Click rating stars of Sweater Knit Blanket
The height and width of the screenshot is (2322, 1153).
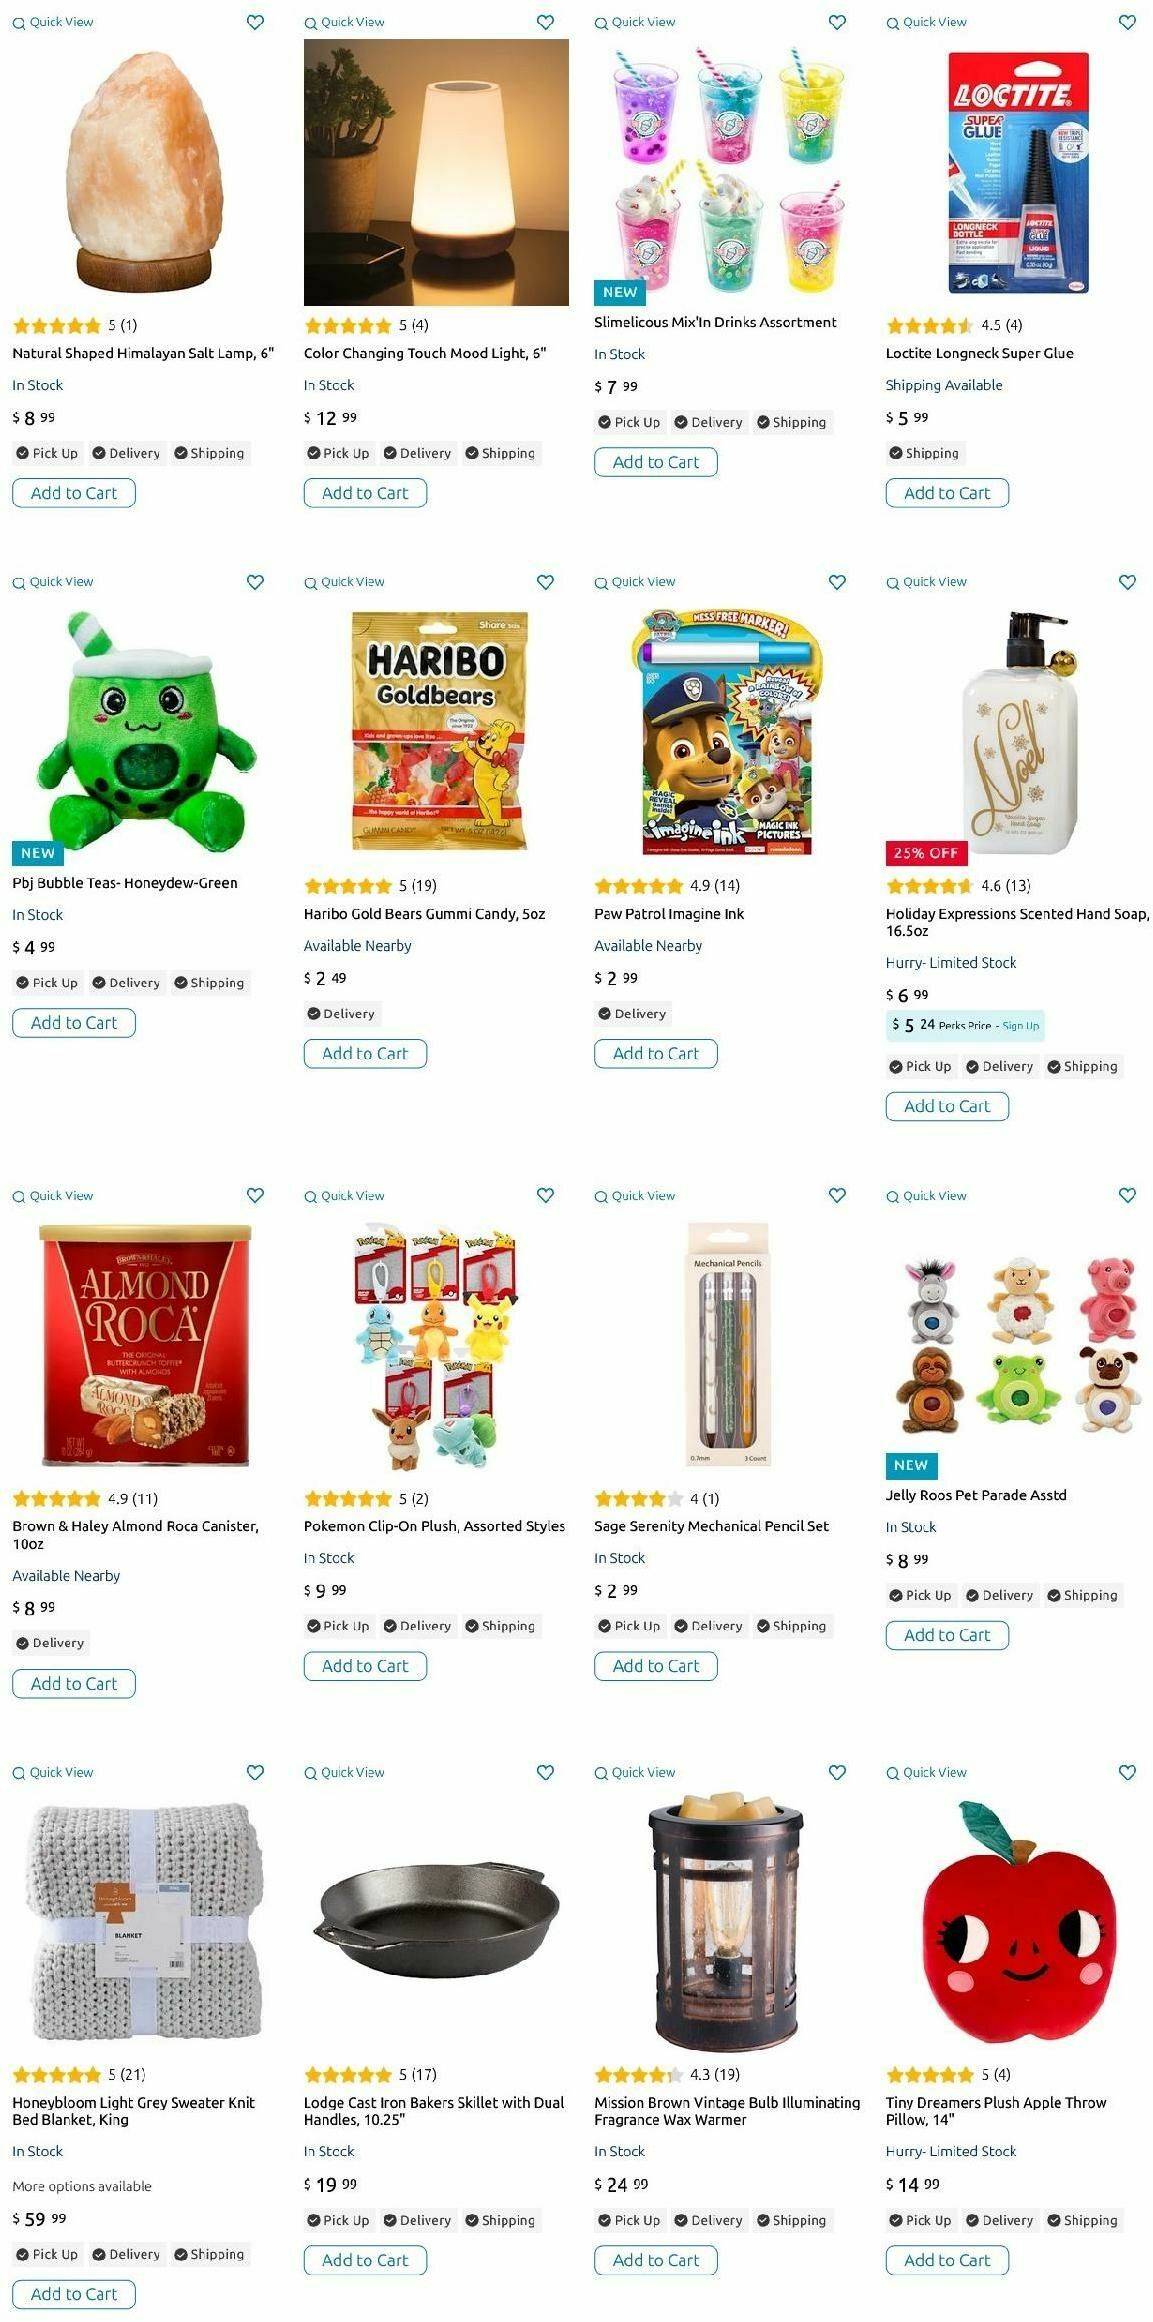(56, 2074)
